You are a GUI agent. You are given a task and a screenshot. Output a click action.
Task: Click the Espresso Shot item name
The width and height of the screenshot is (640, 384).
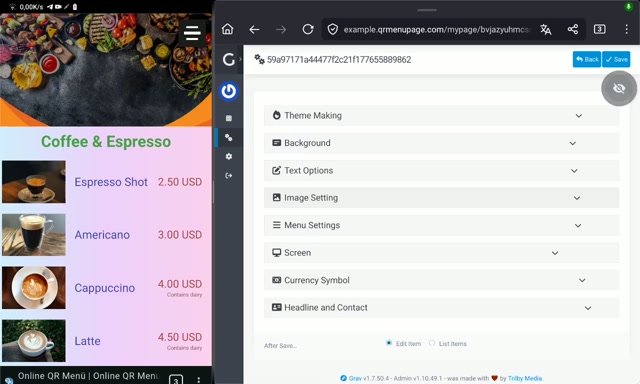111,182
